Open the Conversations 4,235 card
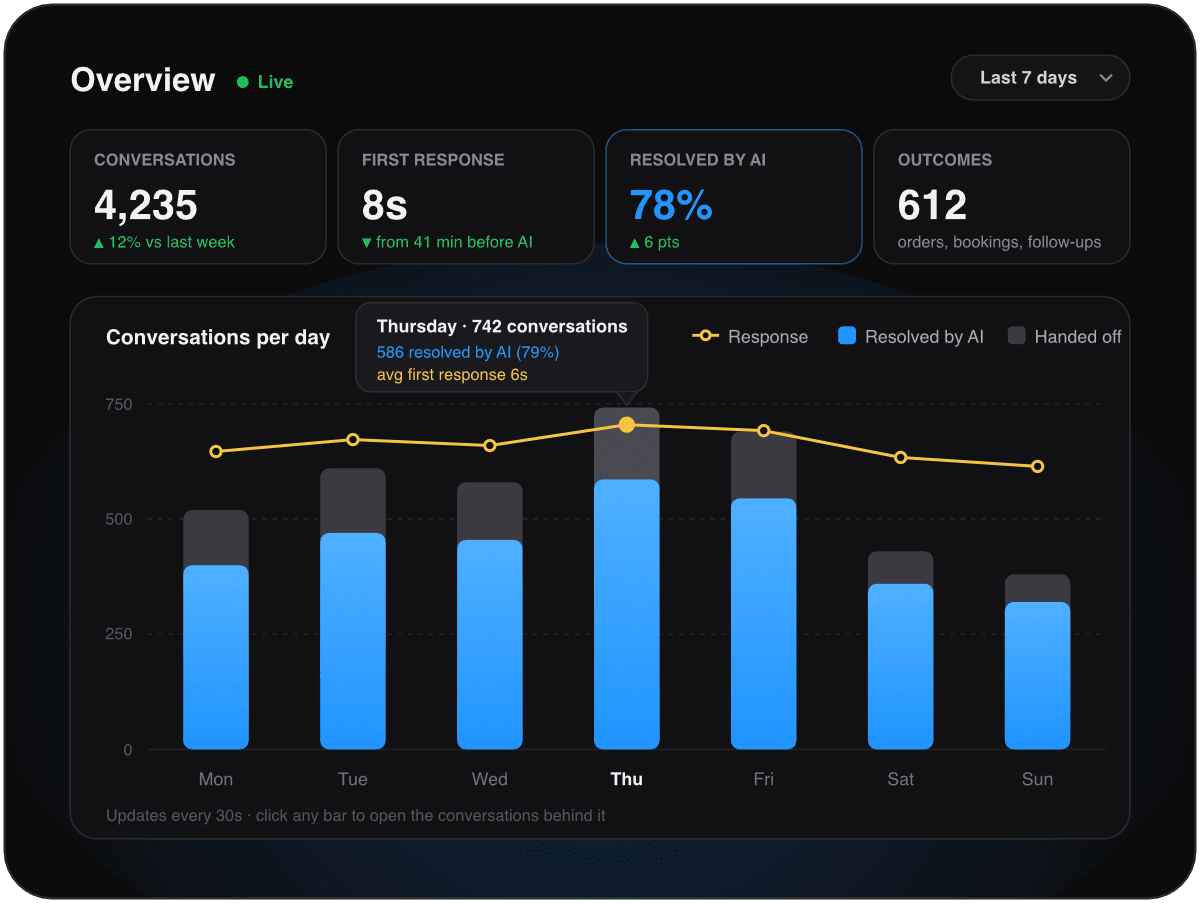 tap(198, 197)
